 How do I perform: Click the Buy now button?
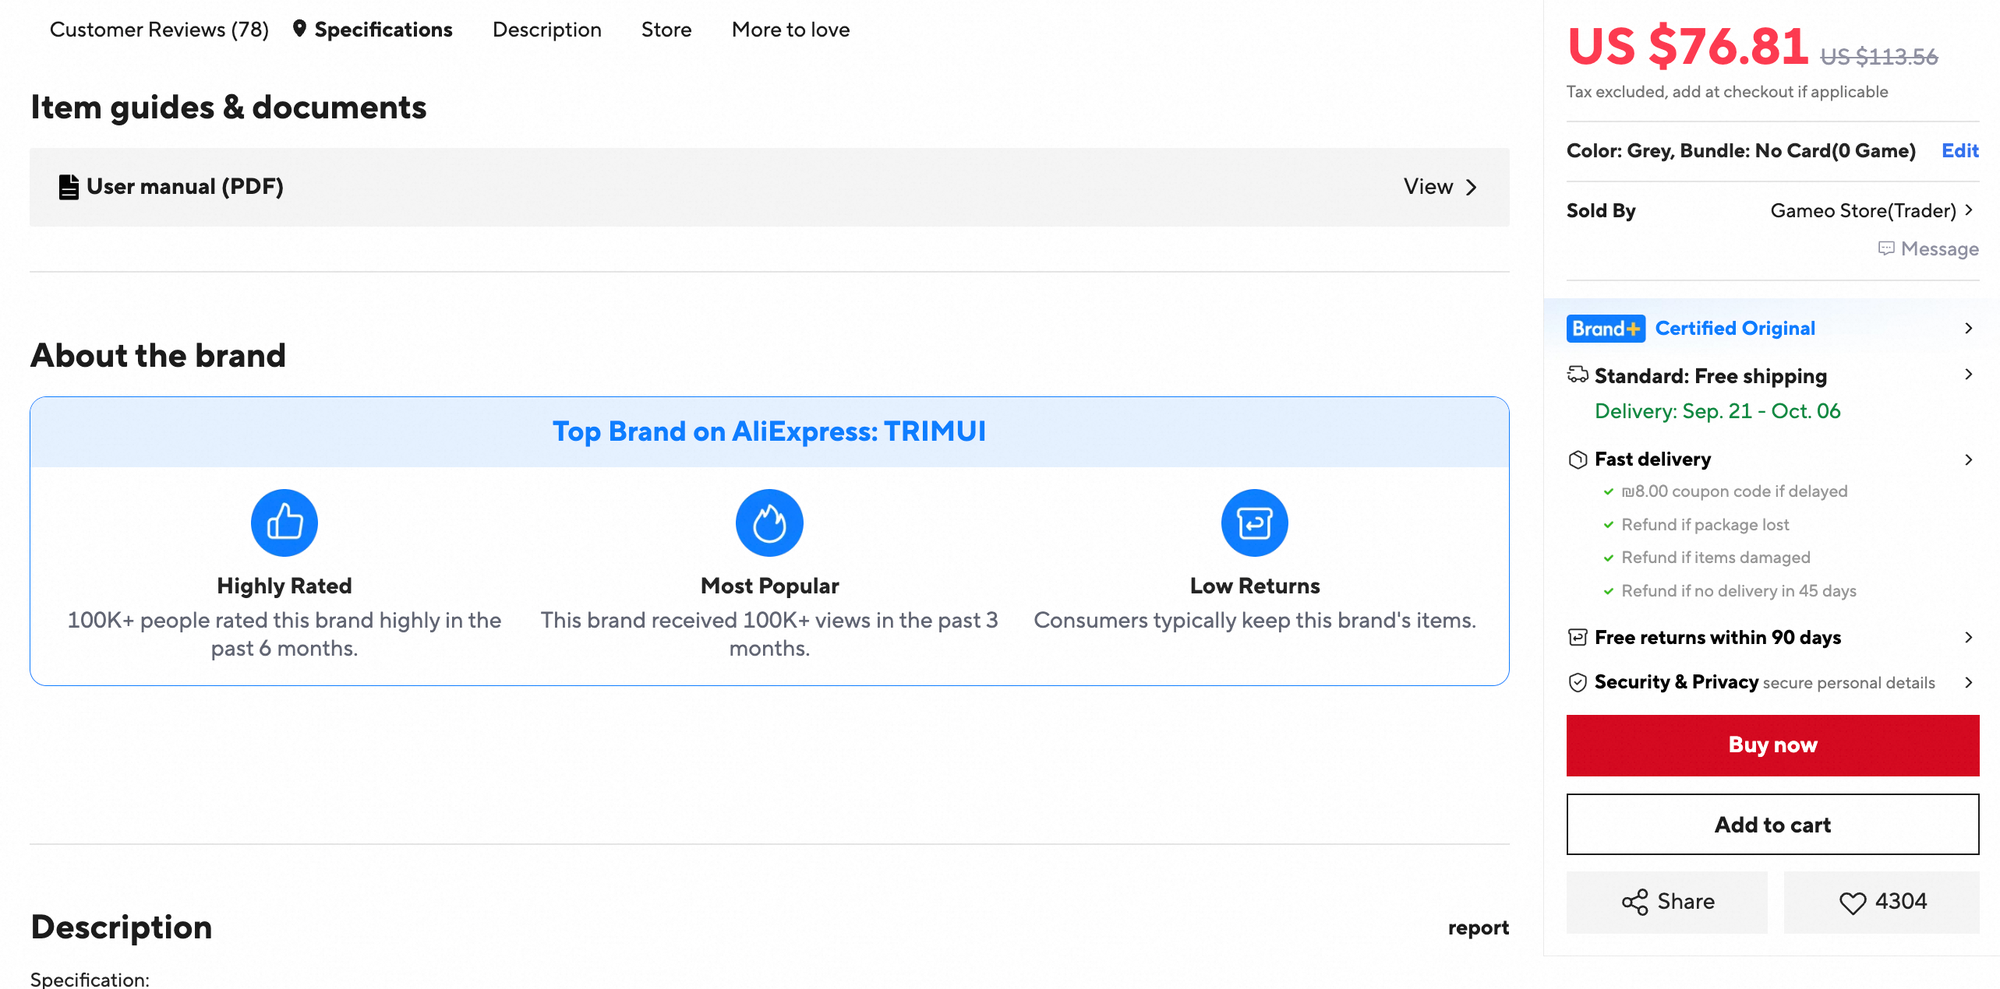coord(1772,745)
